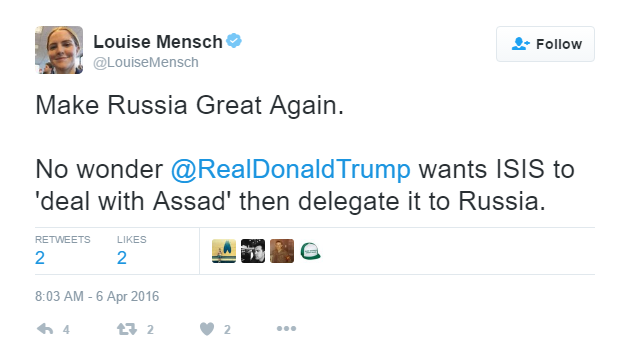Open the more options ellipsis menu
Screen dimensions: 632x360
click(286, 329)
